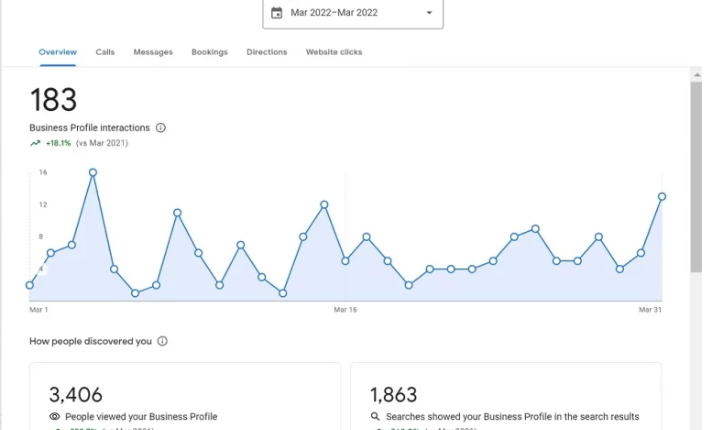The height and width of the screenshot is (430, 712).
Task: Expand date range using dropdown arrow
Action: pyautogui.click(x=429, y=13)
